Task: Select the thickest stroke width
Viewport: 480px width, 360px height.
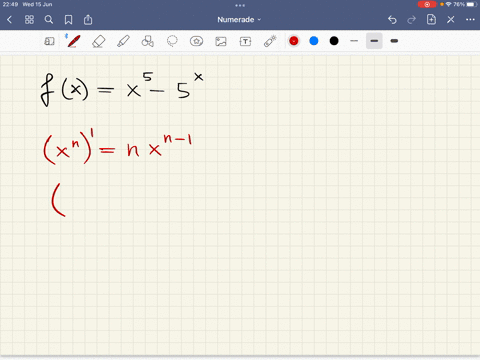Action: tap(394, 41)
